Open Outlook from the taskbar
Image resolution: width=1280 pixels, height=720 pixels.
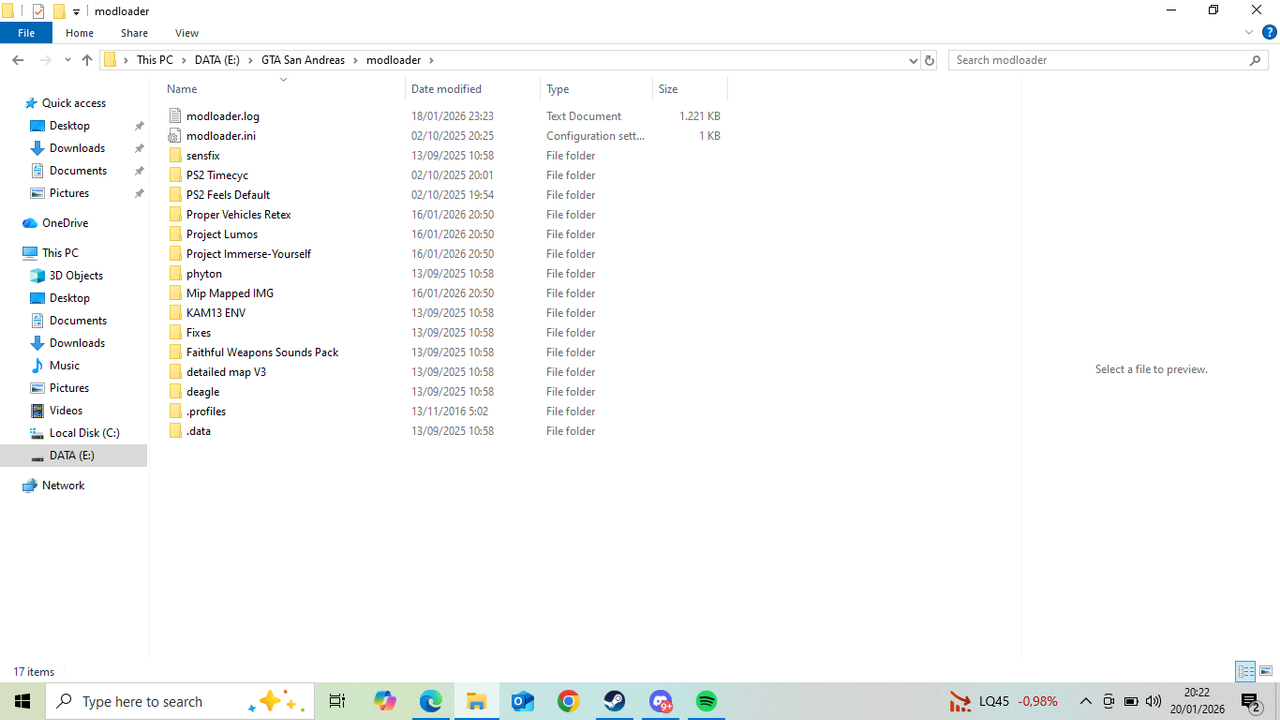(x=523, y=701)
